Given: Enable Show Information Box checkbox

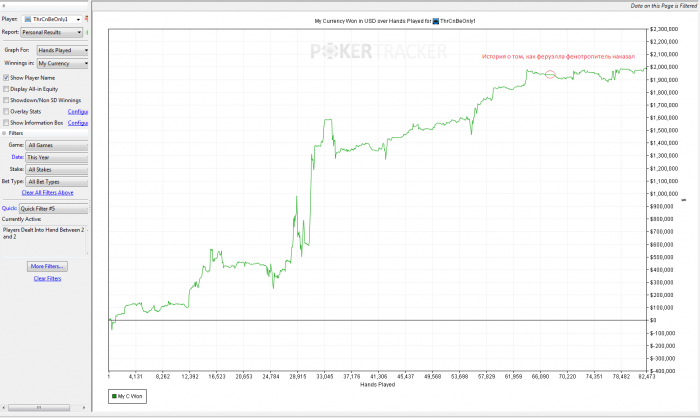Looking at the screenshot, I should pyautogui.click(x=6, y=122).
